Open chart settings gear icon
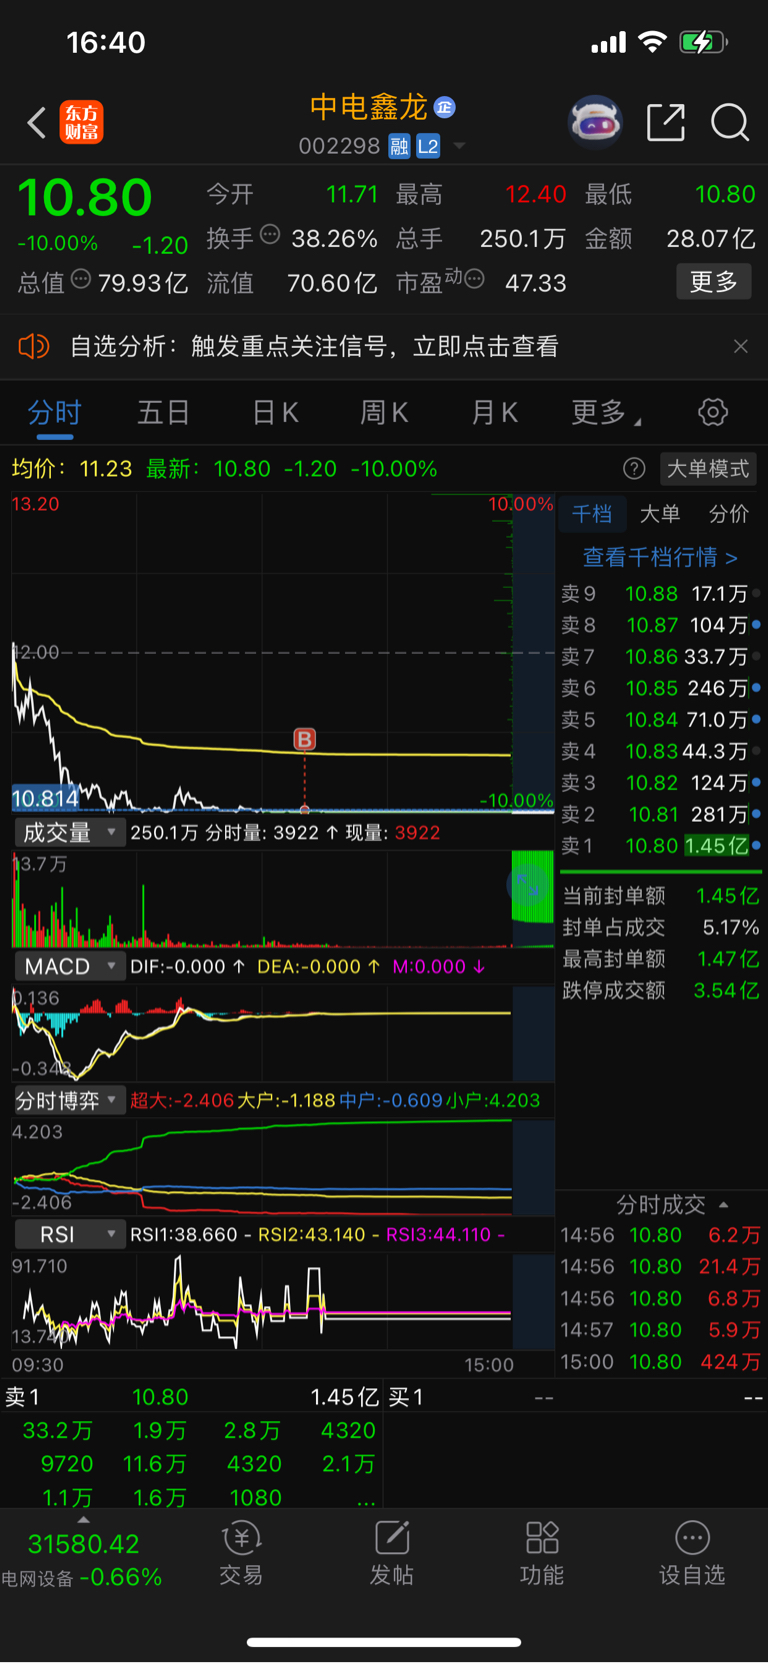Viewport: 768px width, 1663px height. pyautogui.click(x=713, y=412)
